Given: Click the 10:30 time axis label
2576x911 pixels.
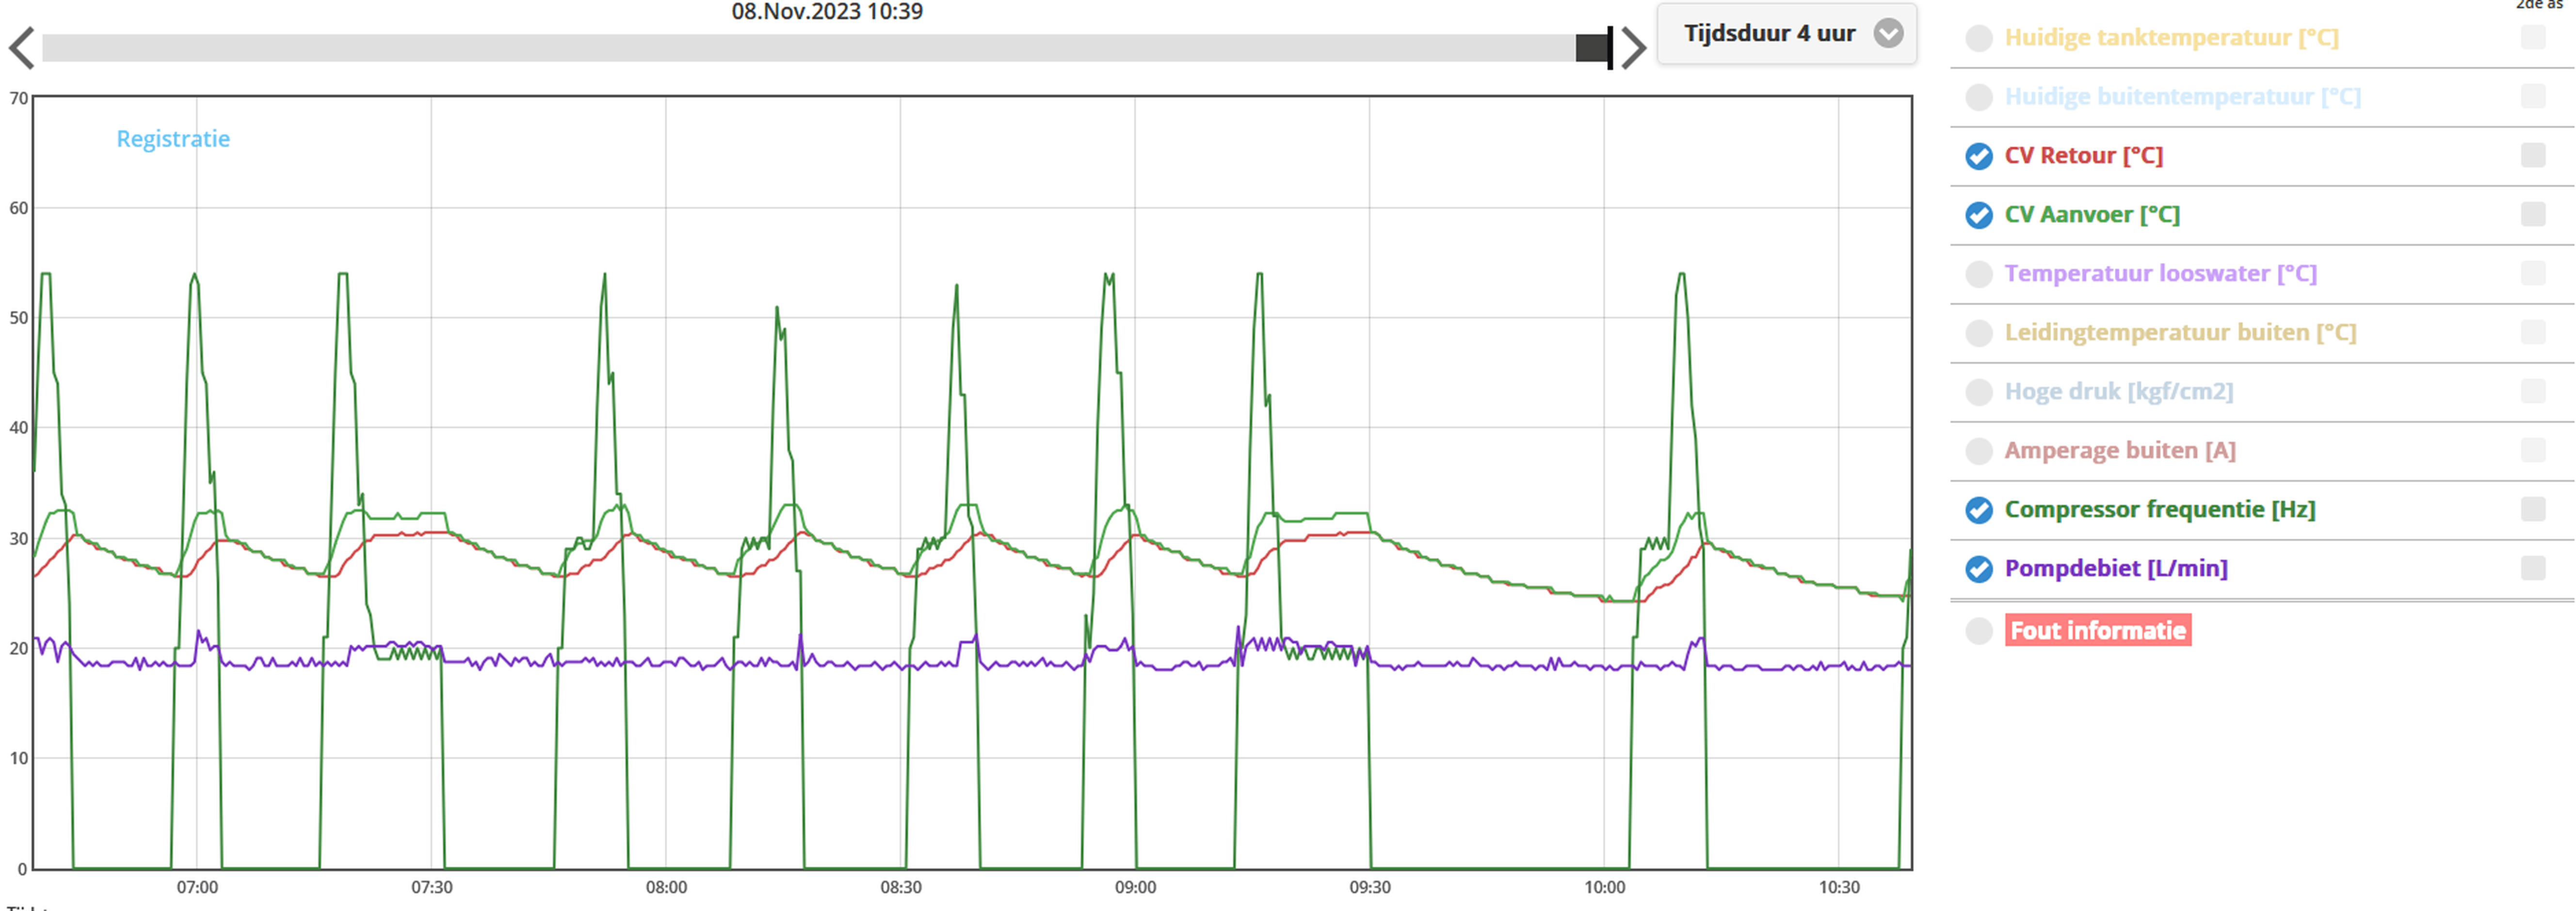Looking at the screenshot, I should 1839,888.
